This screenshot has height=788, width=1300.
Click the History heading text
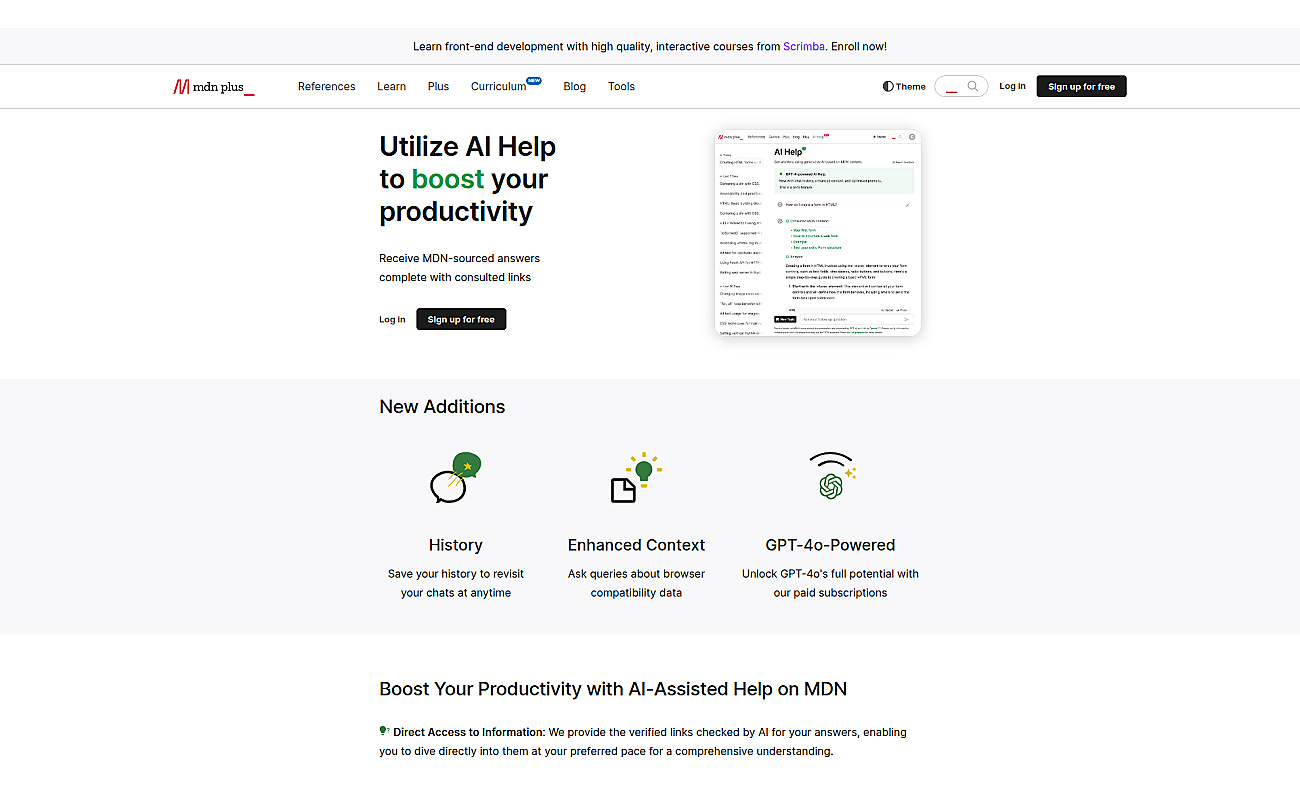pyautogui.click(x=455, y=545)
